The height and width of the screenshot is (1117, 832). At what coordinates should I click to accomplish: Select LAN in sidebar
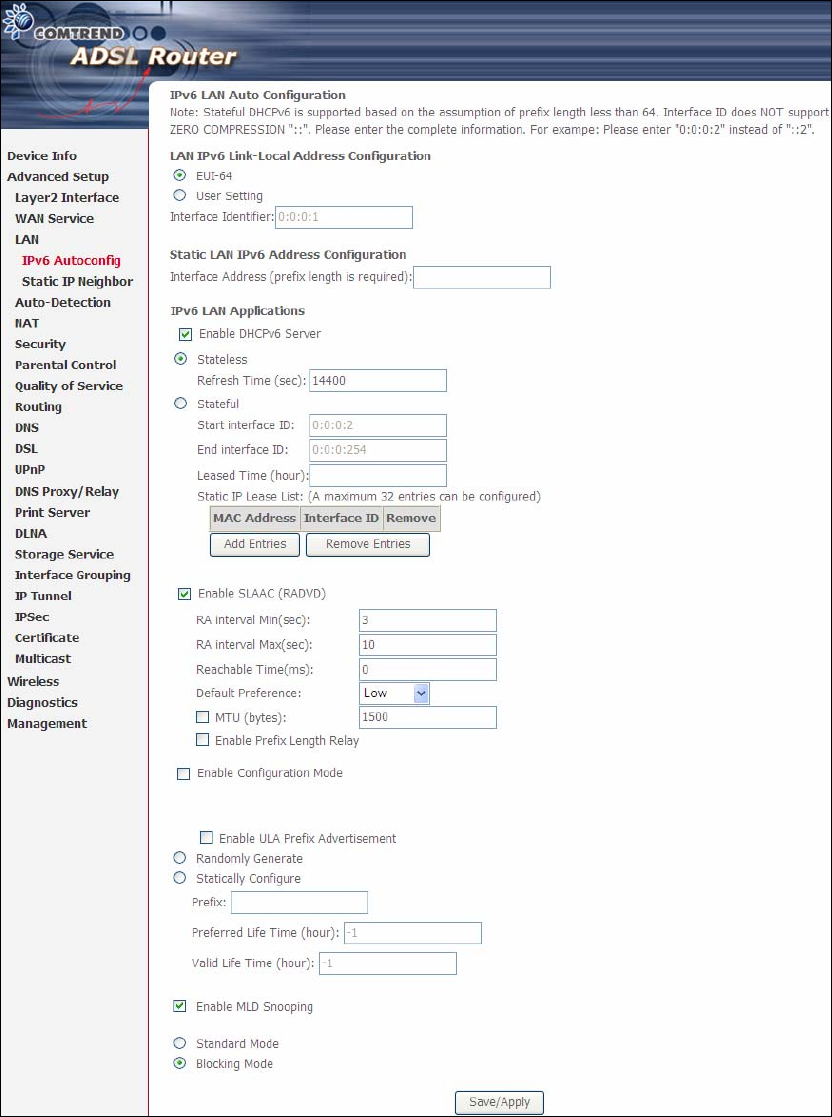[27, 239]
